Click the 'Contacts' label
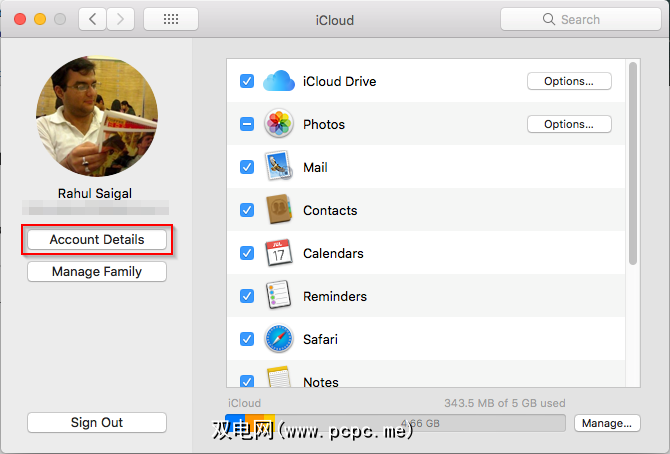670x454 pixels. click(330, 210)
